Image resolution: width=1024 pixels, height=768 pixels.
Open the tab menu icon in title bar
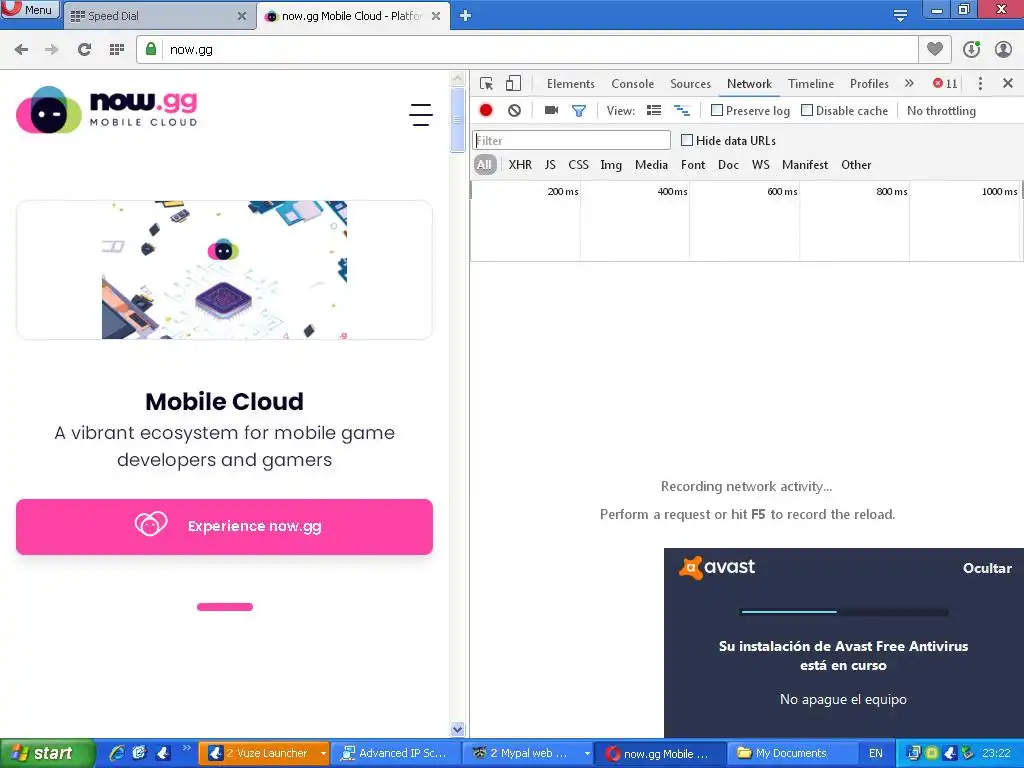point(900,16)
